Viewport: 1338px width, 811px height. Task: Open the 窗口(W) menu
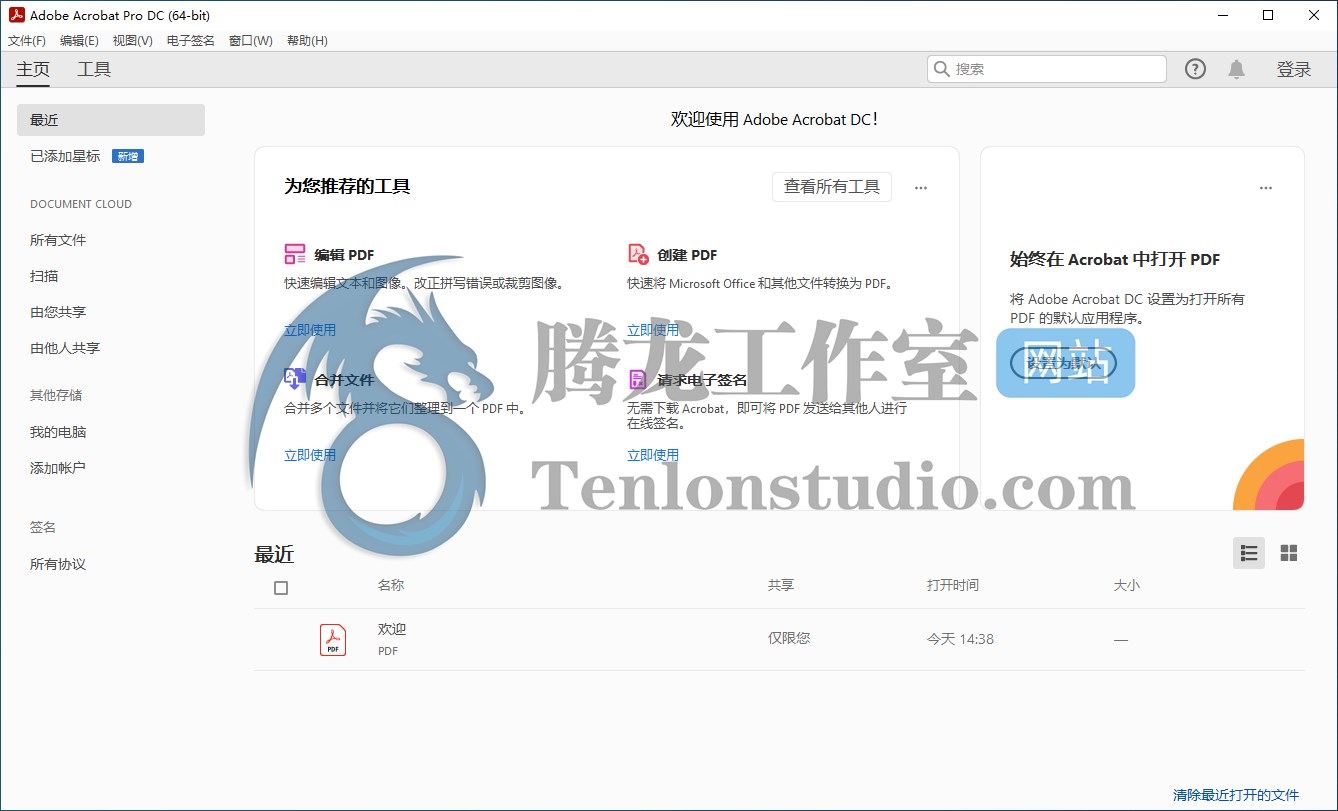point(251,41)
